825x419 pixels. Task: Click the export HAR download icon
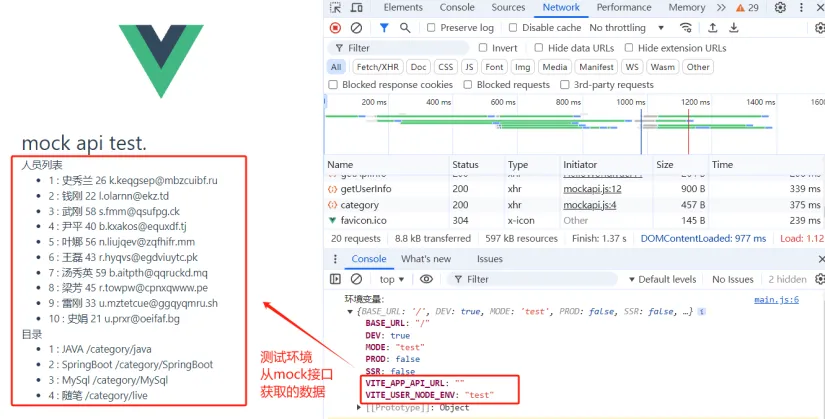[735, 28]
